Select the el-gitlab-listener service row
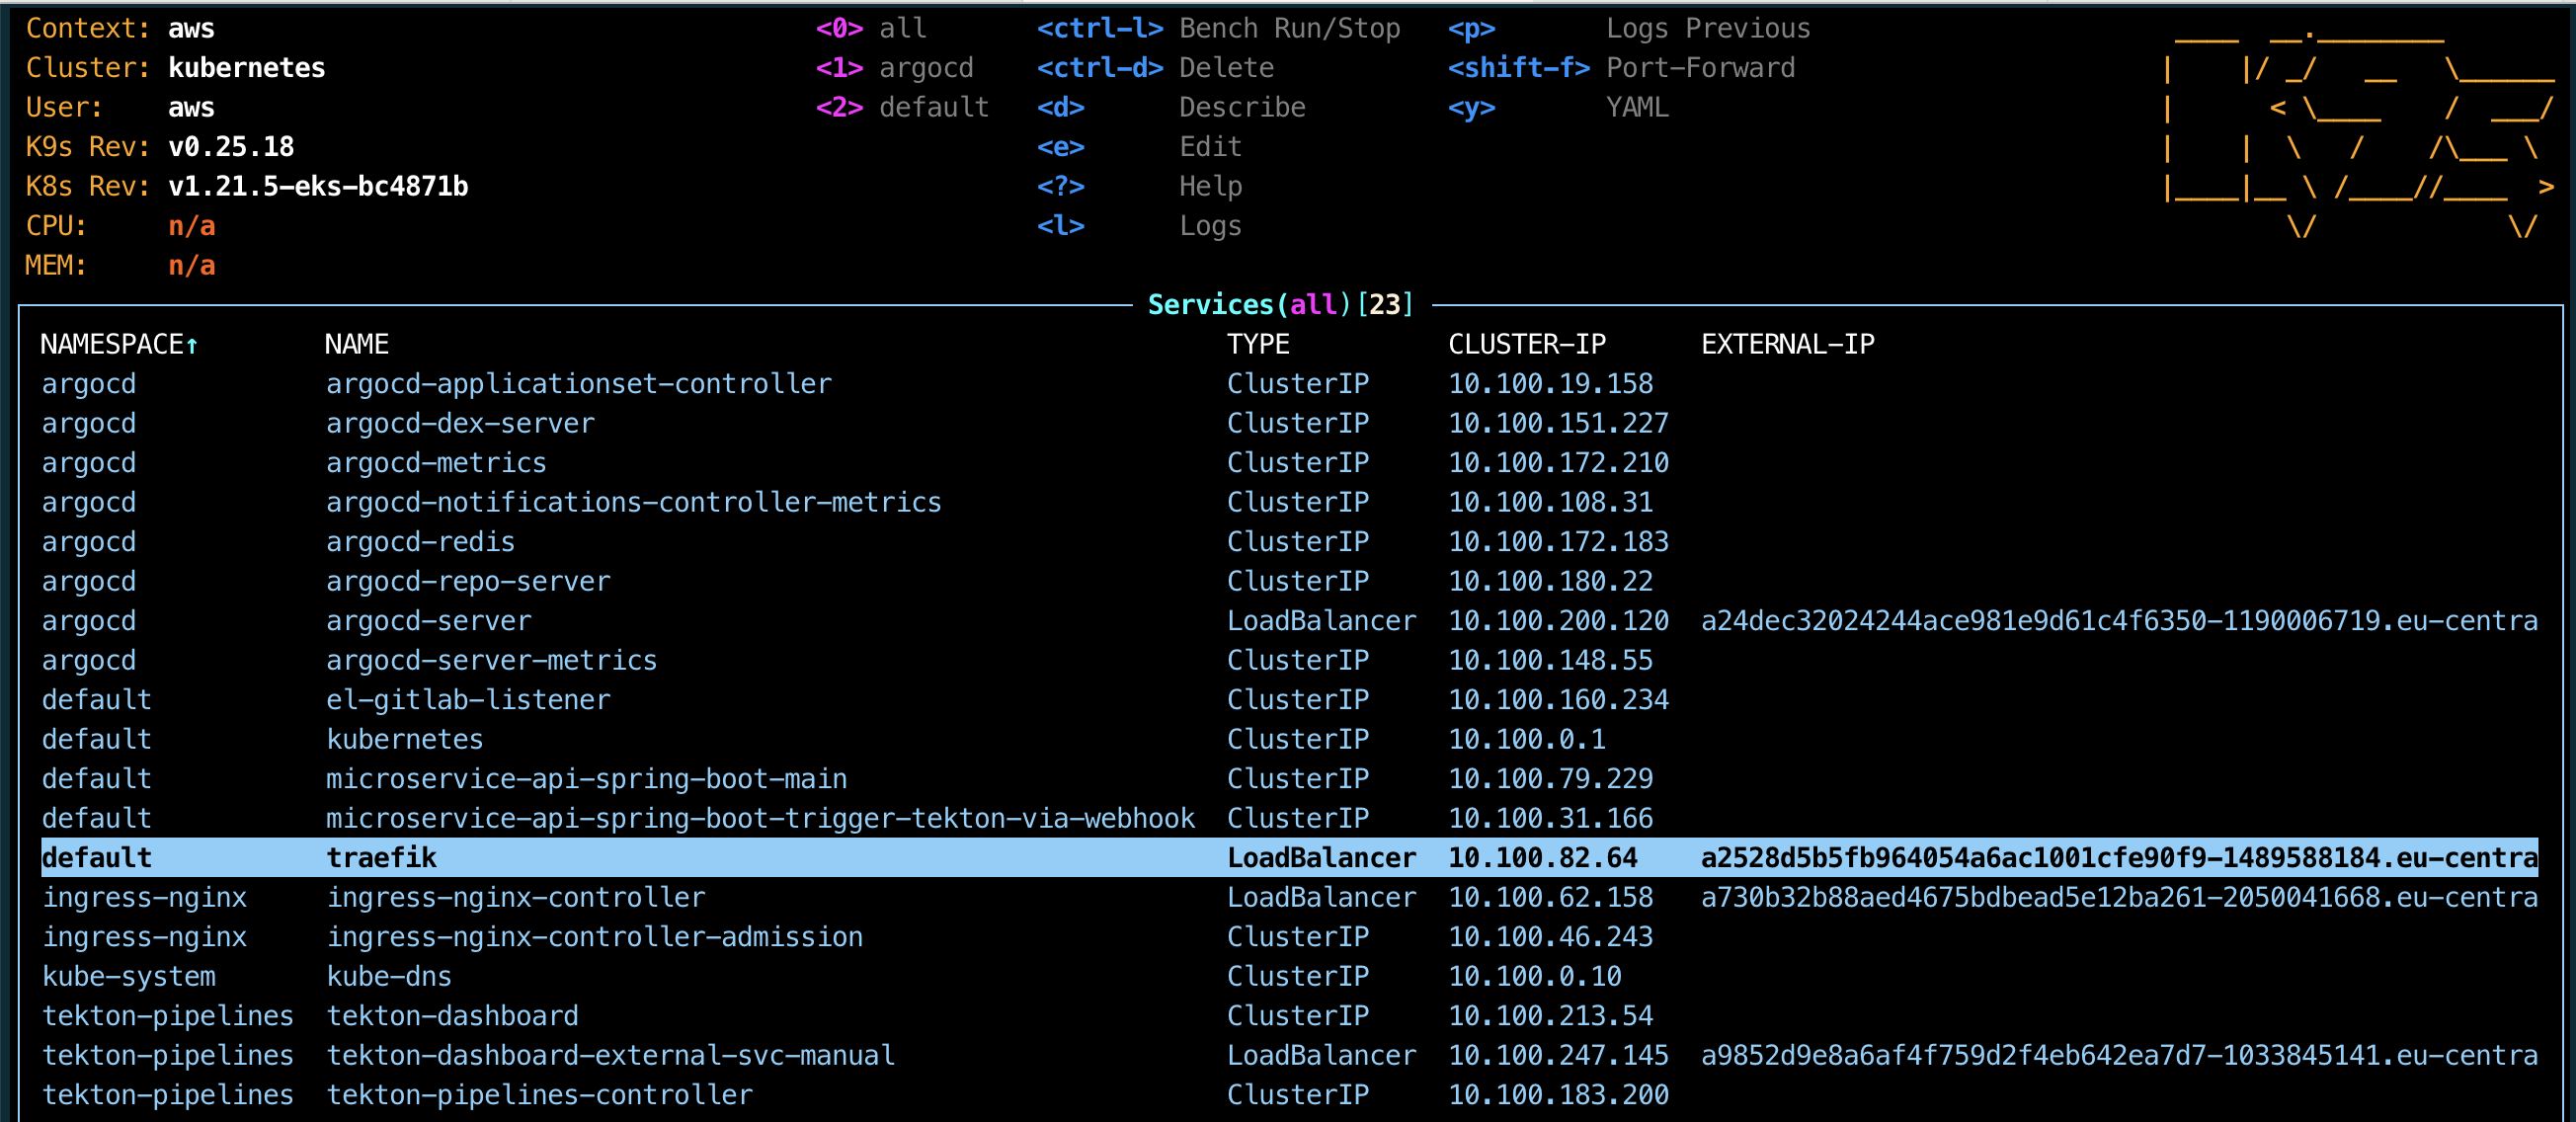Image resolution: width=2576 pixels, height=1122 pixels. pyautogui.click(x=467, y=700)
